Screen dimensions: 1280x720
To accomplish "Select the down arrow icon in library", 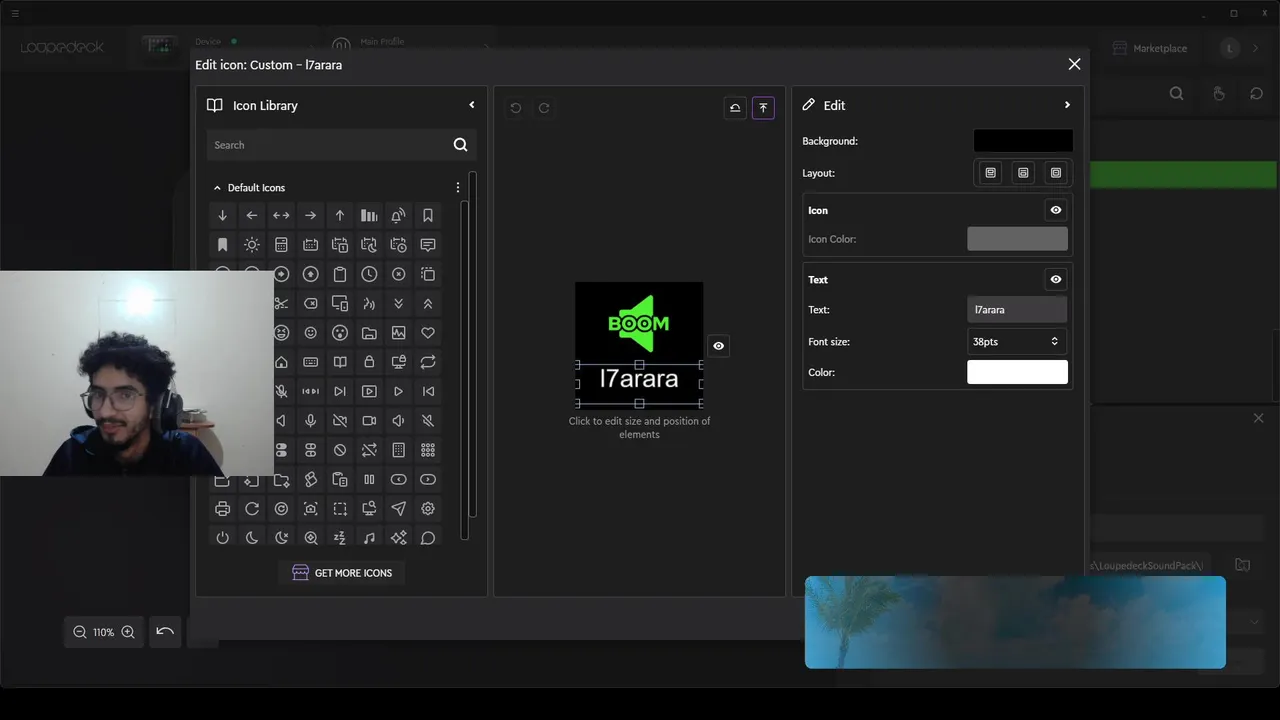I will [223, 215].
